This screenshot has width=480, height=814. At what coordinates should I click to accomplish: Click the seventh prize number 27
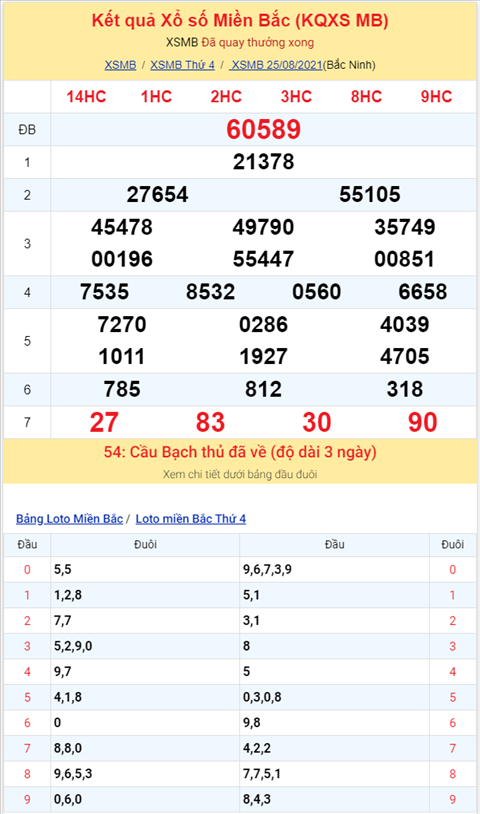coord(104,422)
